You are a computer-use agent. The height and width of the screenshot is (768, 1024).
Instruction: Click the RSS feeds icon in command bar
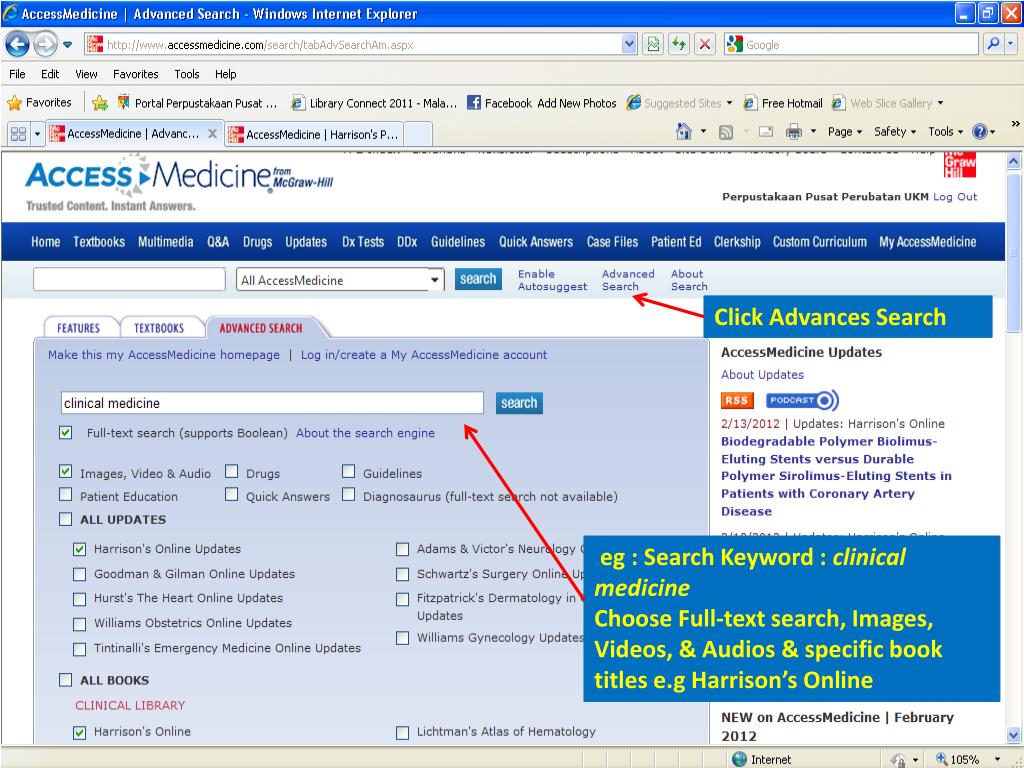click(x=726, y=132)
